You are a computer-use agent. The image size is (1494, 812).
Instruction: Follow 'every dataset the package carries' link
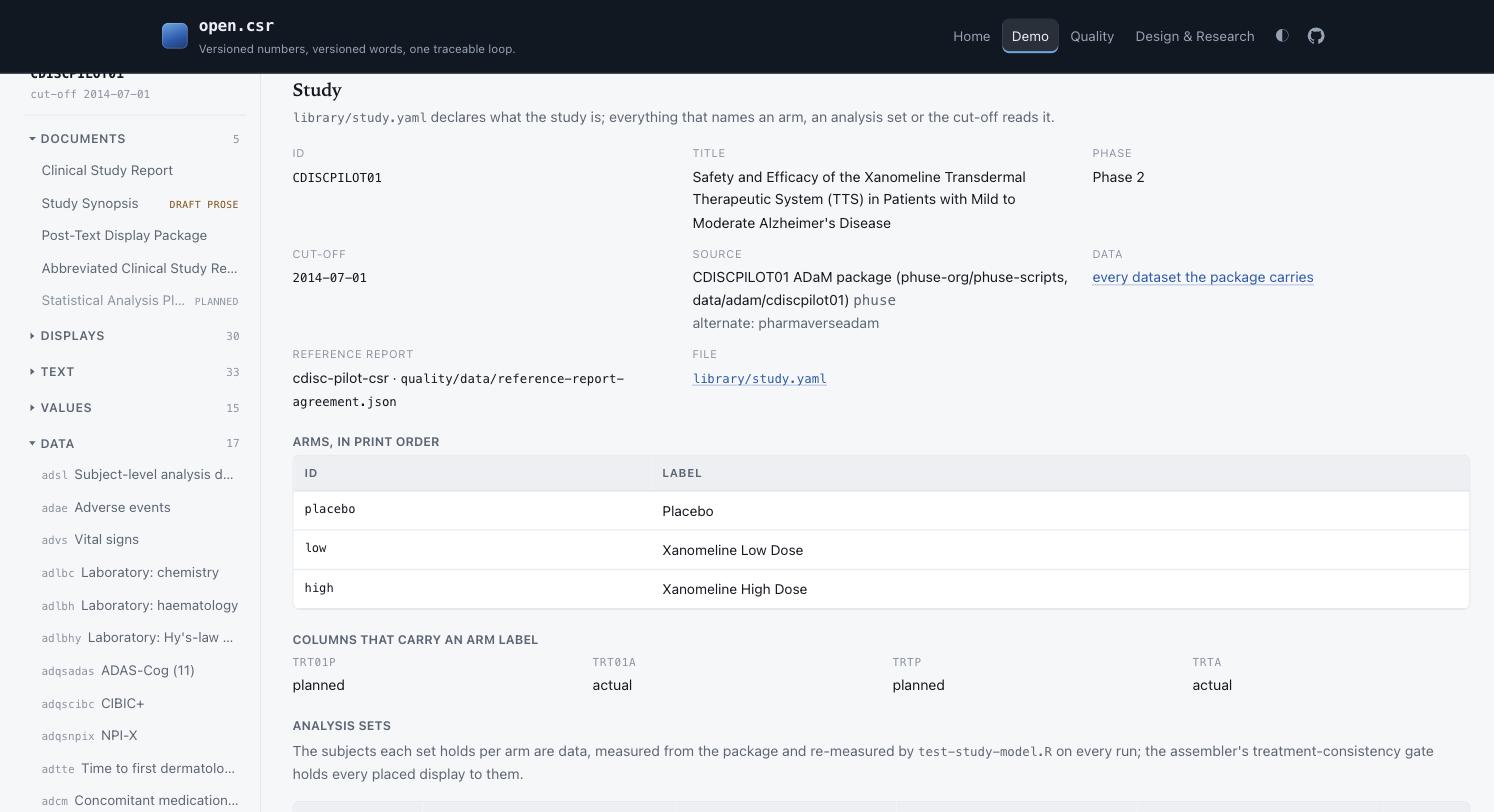pyautogui.click(x=1203, y=277)
